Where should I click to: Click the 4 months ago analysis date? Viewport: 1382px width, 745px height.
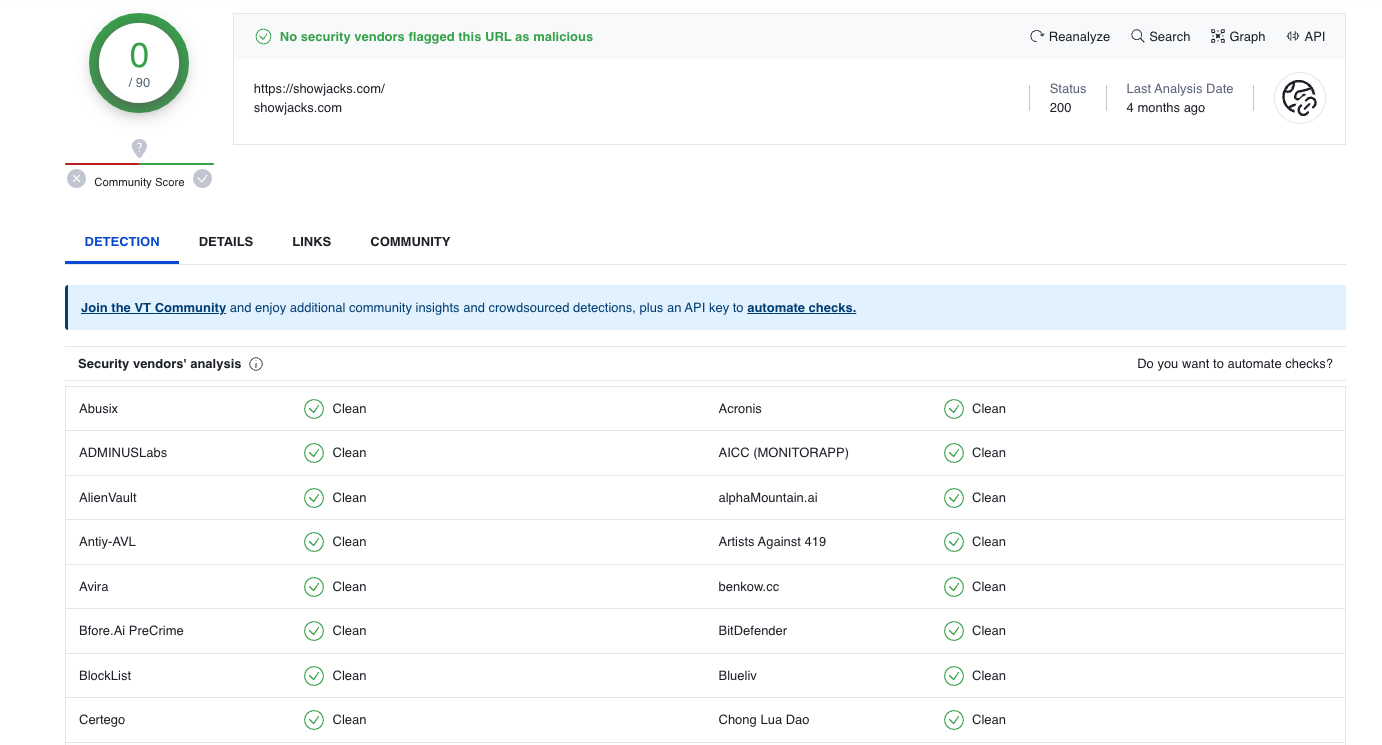point(1165,108)
